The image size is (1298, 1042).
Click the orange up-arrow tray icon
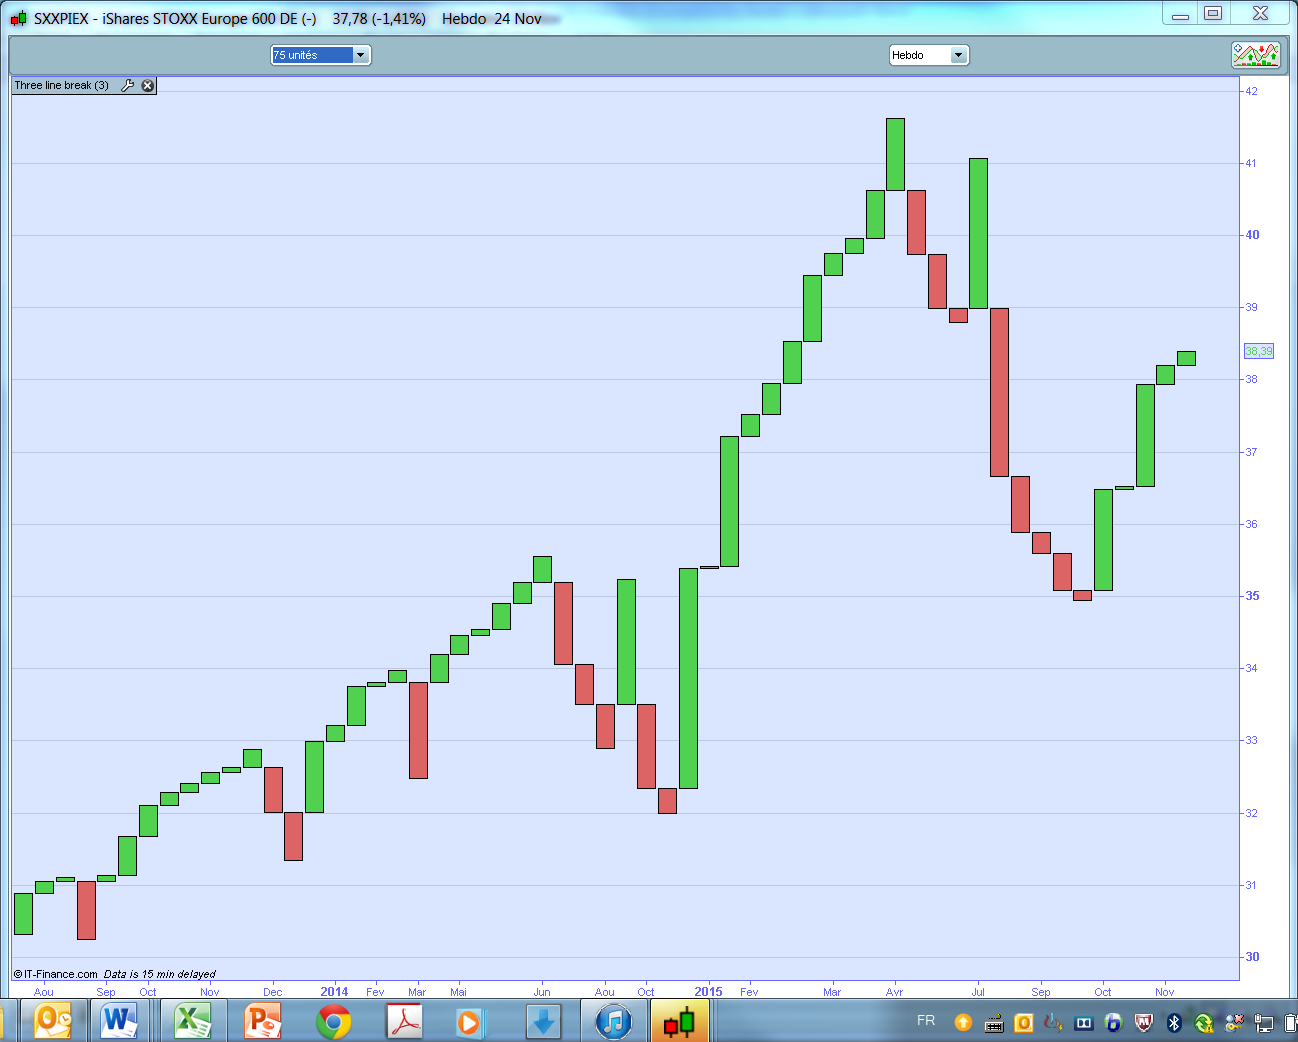point(963,1022)
